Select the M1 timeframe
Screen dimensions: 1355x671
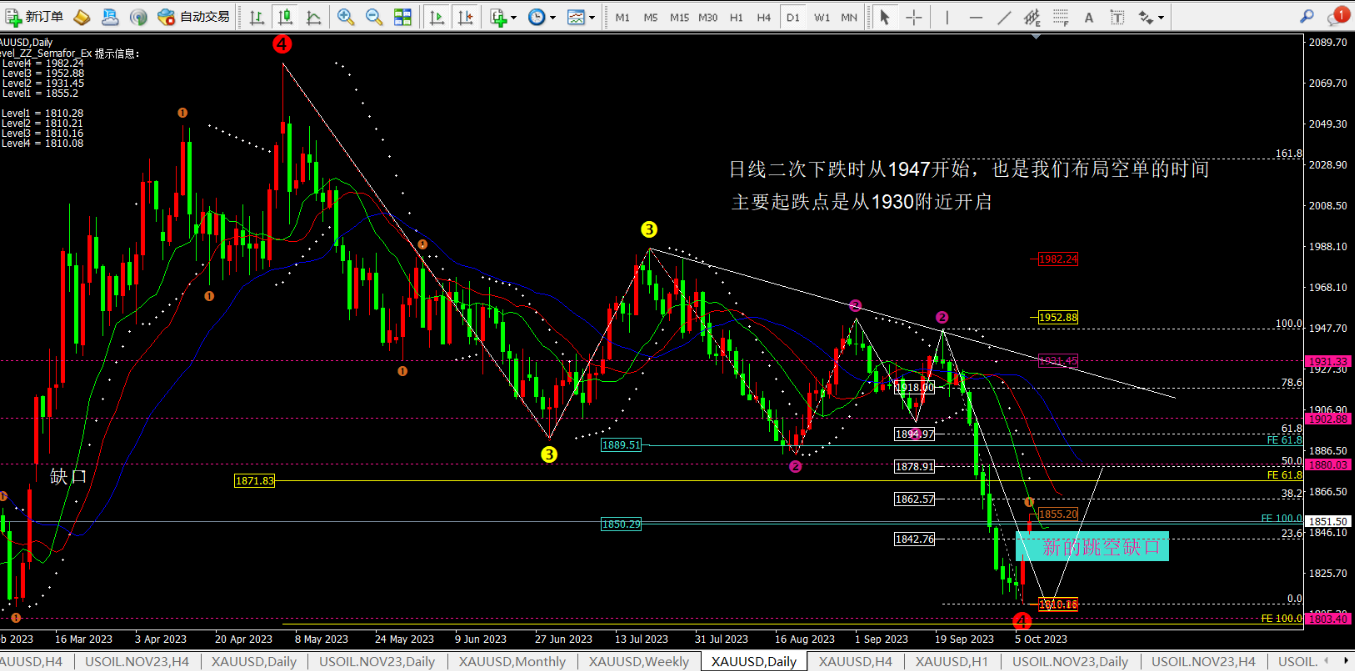(x=622, y=17)
